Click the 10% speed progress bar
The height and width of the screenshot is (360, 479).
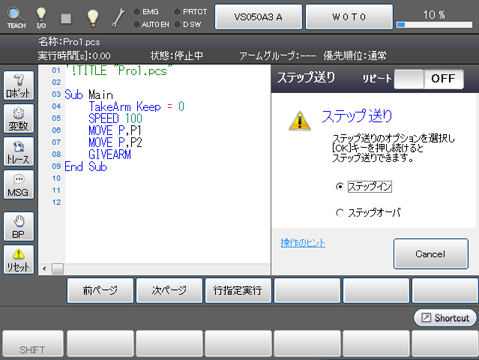434,25
